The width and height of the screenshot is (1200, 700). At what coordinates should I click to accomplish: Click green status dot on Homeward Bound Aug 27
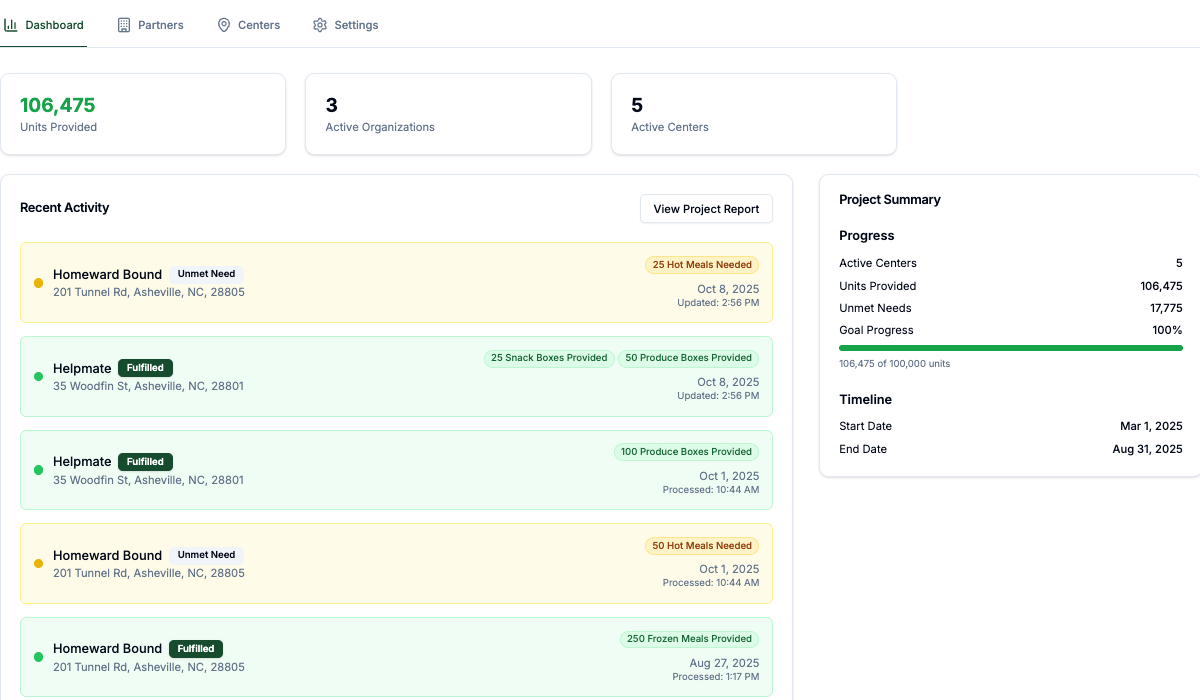(x=38, y=657)
